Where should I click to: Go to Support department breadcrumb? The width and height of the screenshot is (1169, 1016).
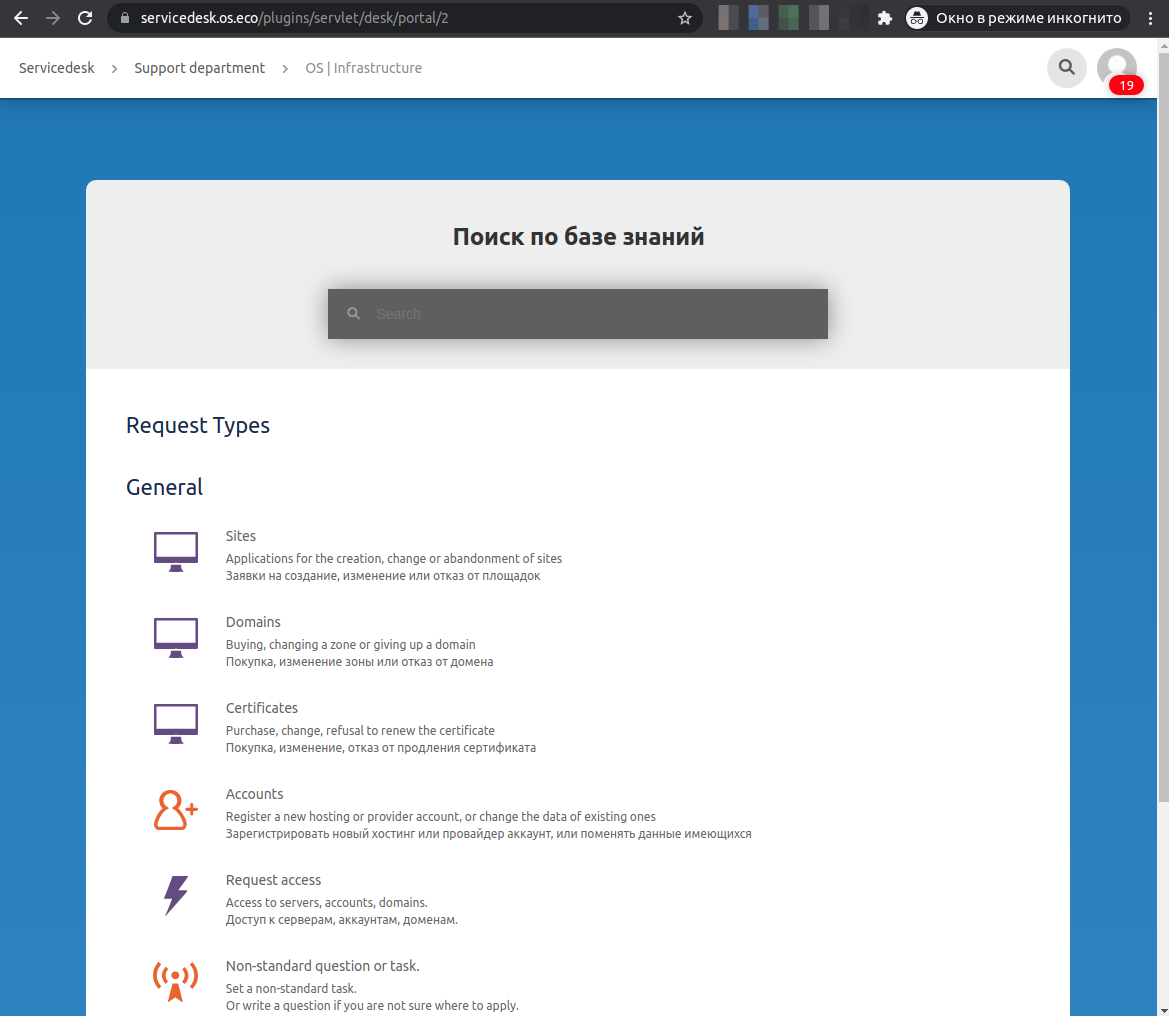(x=200, y=68)
